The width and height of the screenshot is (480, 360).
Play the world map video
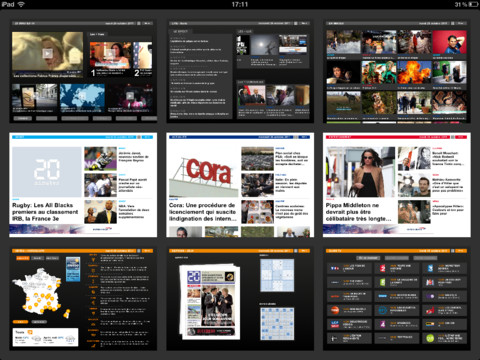click(x=82, y=96)
